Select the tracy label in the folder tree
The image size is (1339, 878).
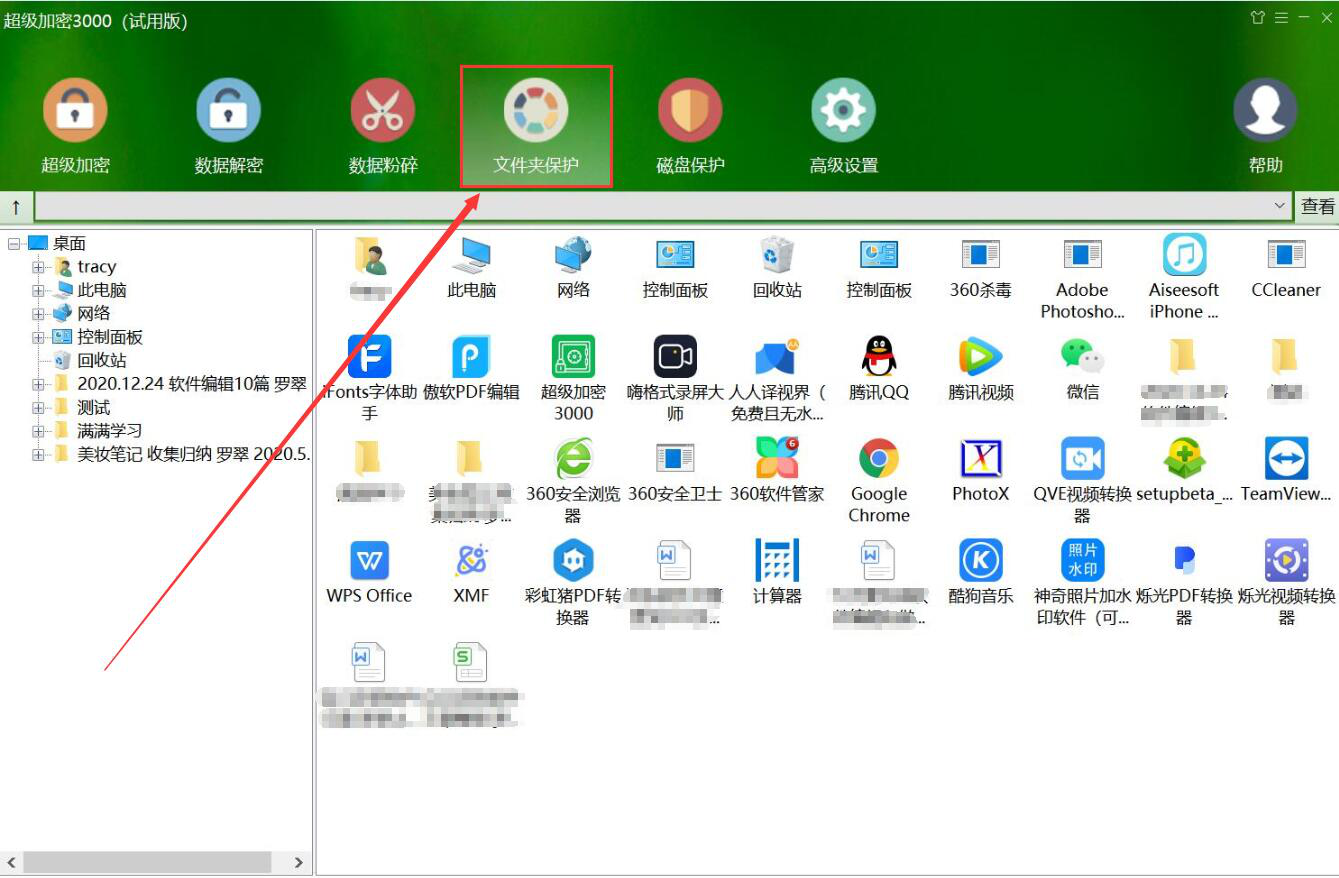coord(97,267)
